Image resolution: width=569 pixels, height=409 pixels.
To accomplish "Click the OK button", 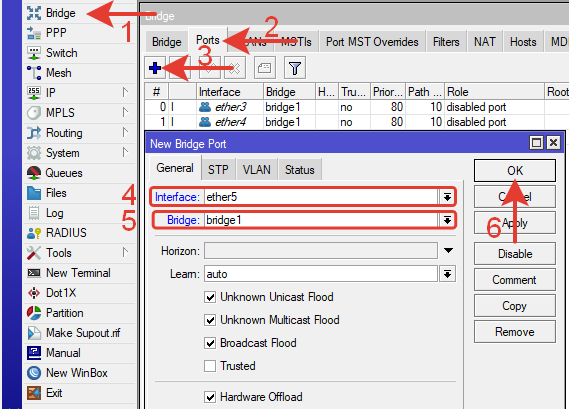I will click(x=515, y=171).
